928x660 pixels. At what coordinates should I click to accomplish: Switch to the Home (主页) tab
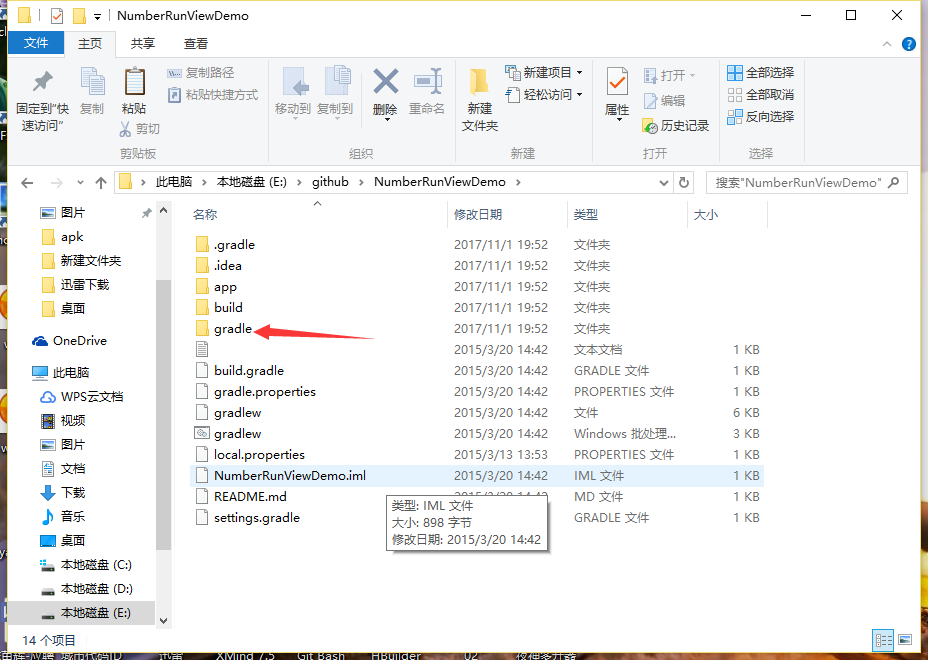coord(90,43)
